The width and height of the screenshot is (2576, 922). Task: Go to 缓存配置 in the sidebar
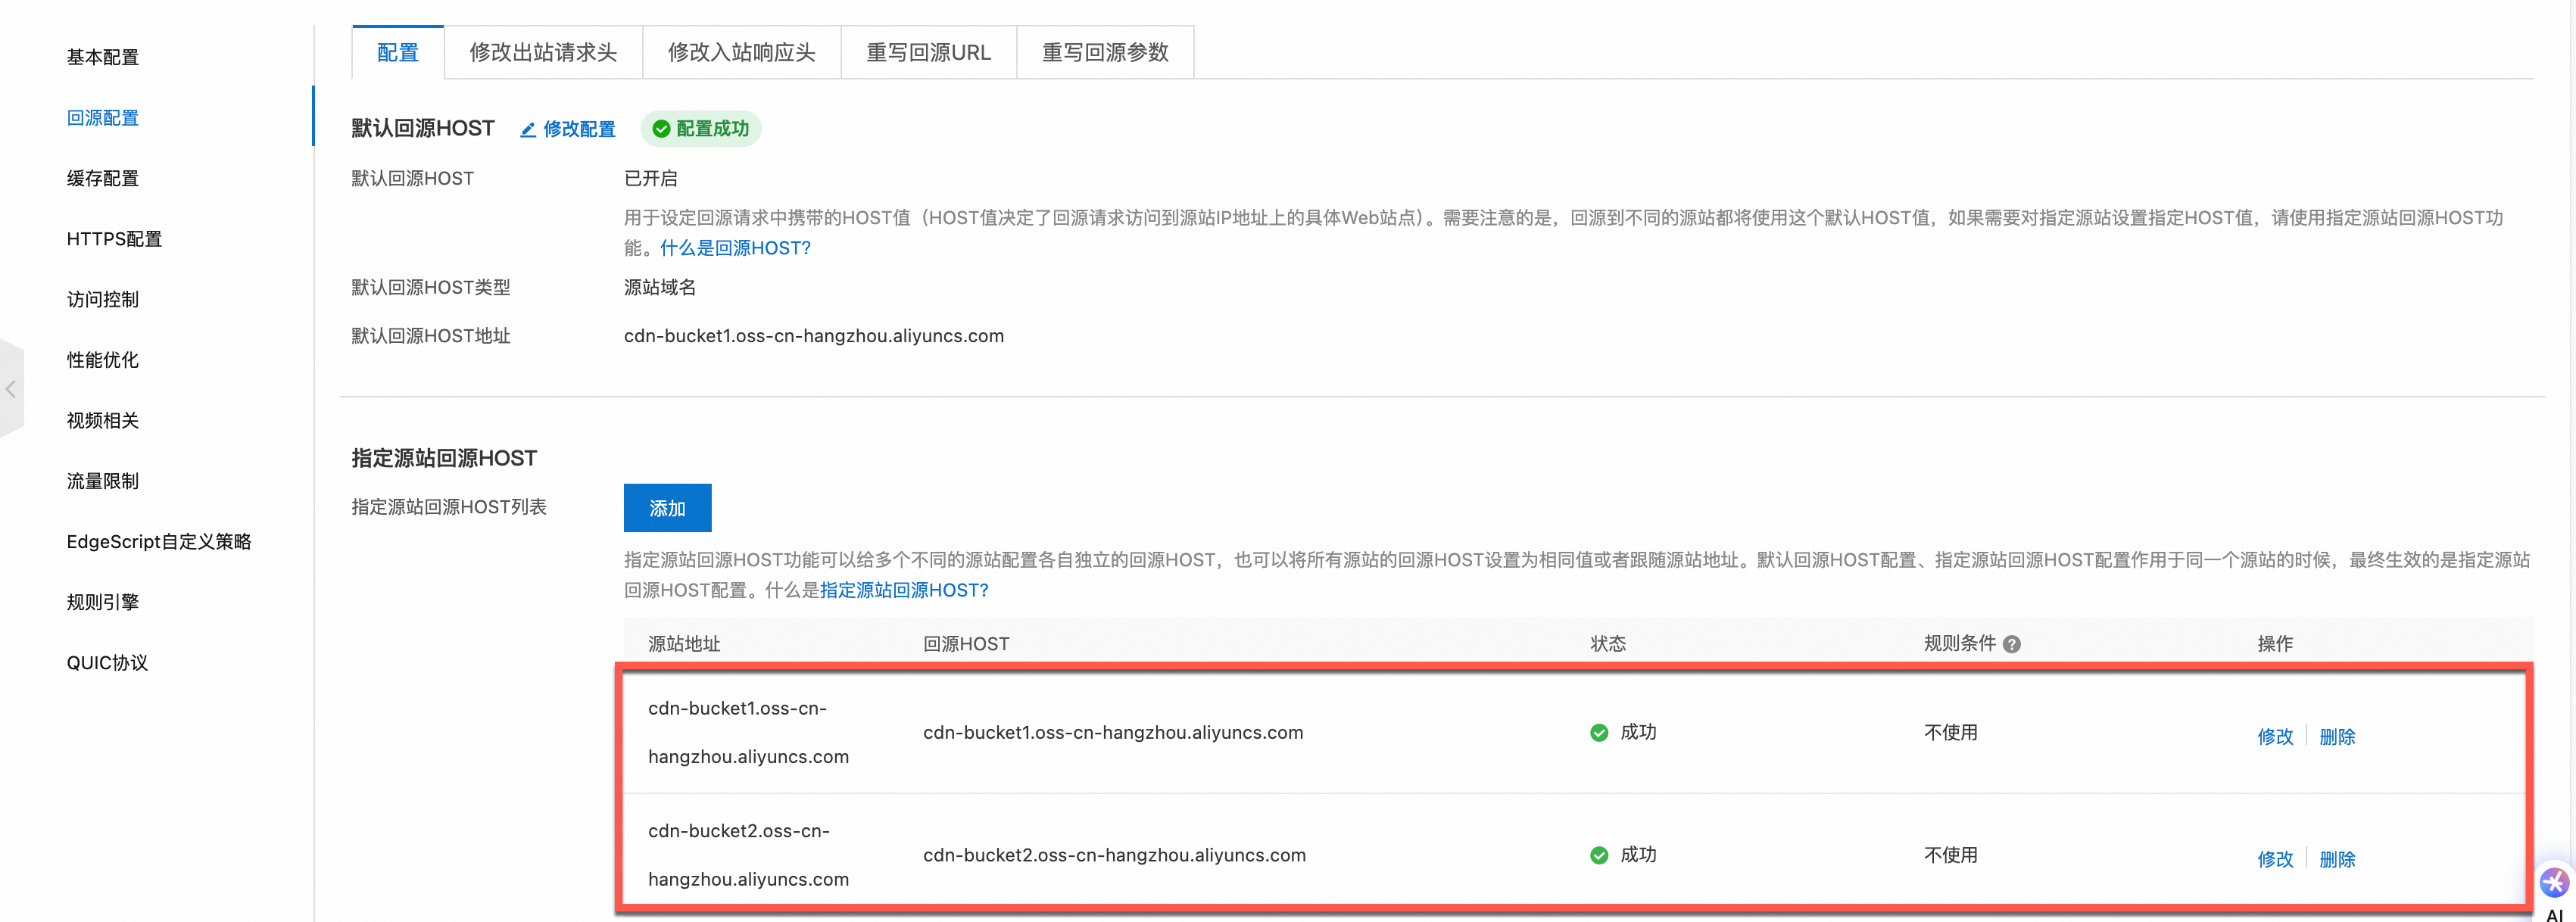103,179
